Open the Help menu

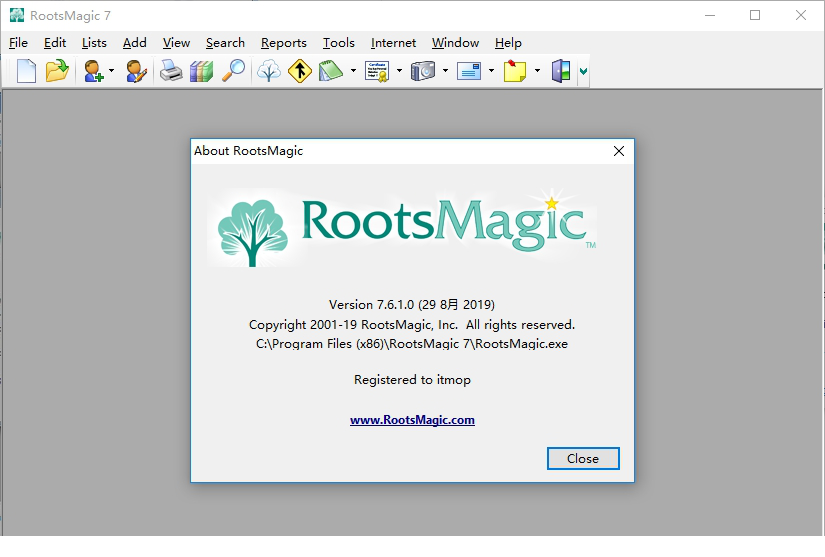pos(508,43)
